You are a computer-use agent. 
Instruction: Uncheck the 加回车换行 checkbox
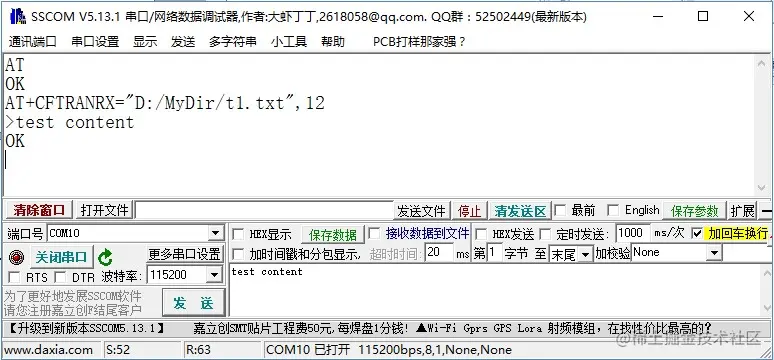pyautogui.click(x=697, y=233)
